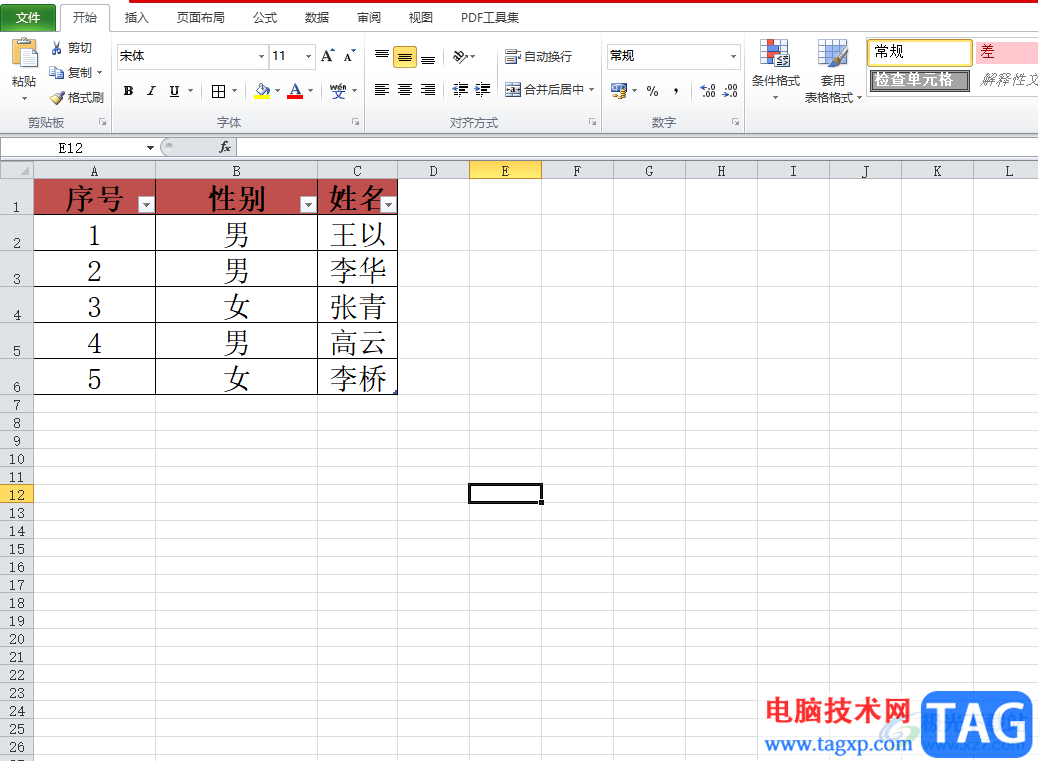Decrease decimal places
The height and width of the screenshot is (761, 1038).
tap(730, 91)
